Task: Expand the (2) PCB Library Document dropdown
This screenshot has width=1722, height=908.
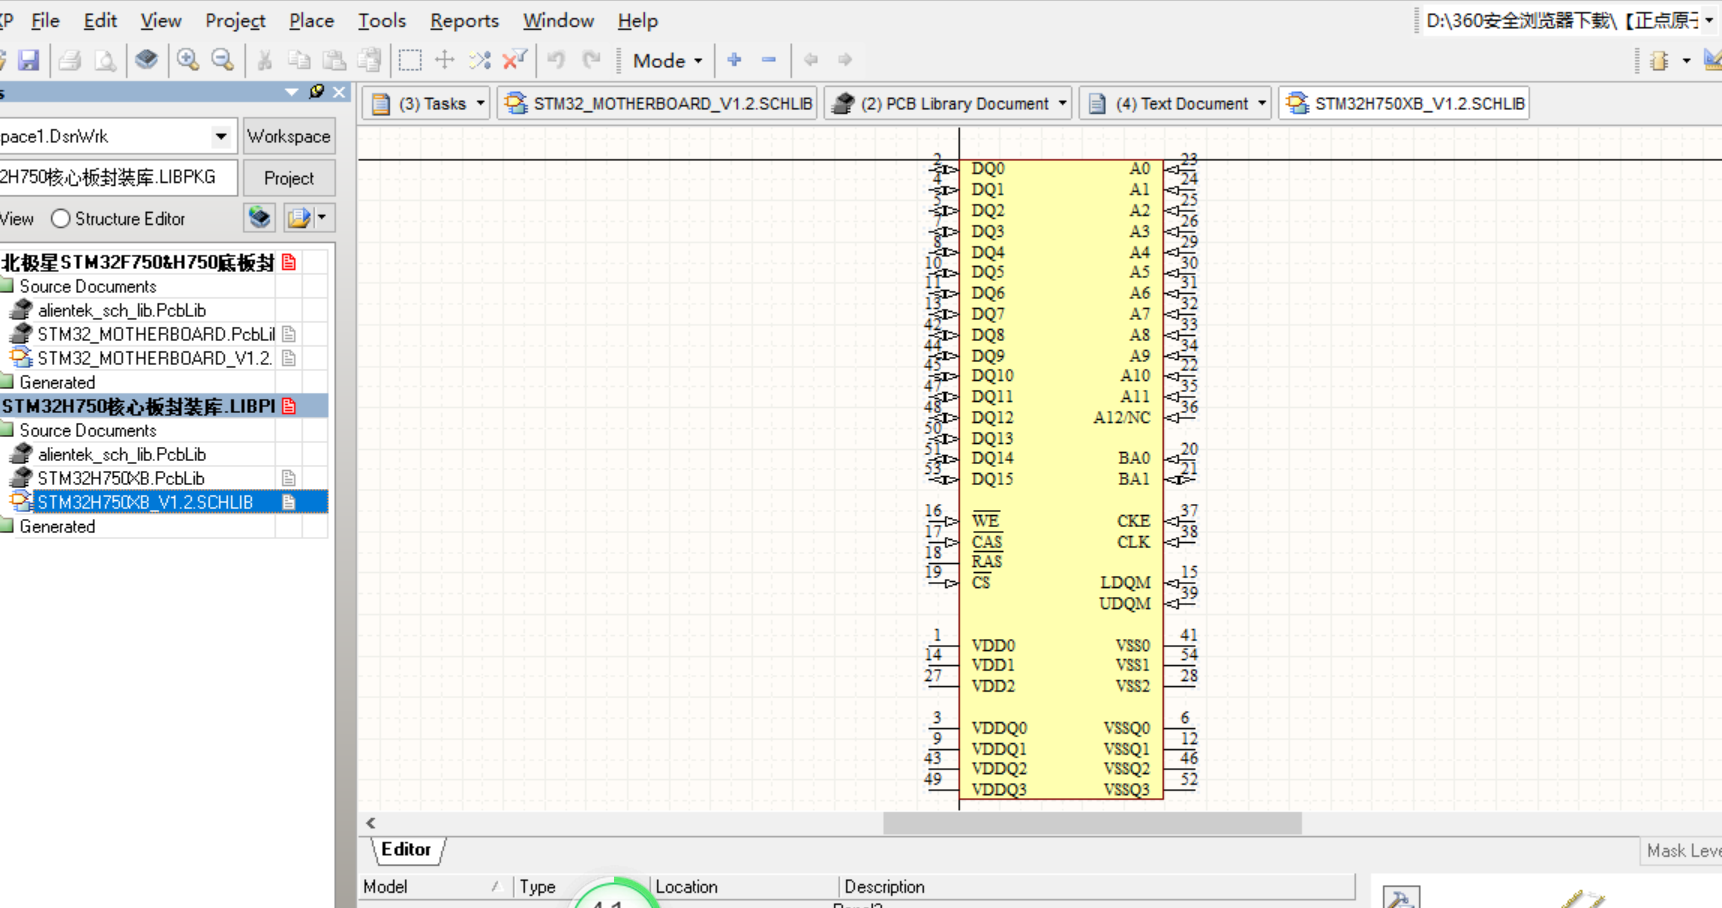Action: pyautogui.click(x=1062, y=104)
